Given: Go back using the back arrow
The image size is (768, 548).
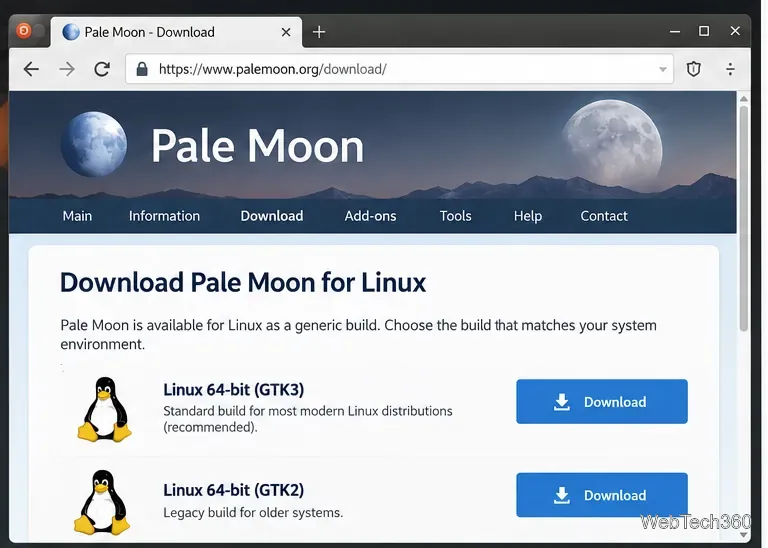Looking at the screenshot, I should pos(31,69).
